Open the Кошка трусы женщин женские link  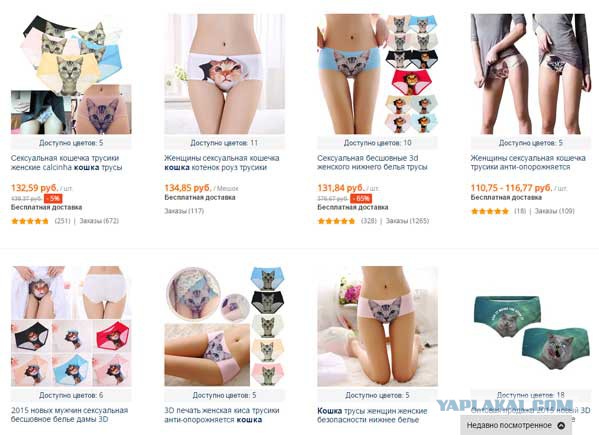pyautogui.click(x=372, y=416)
